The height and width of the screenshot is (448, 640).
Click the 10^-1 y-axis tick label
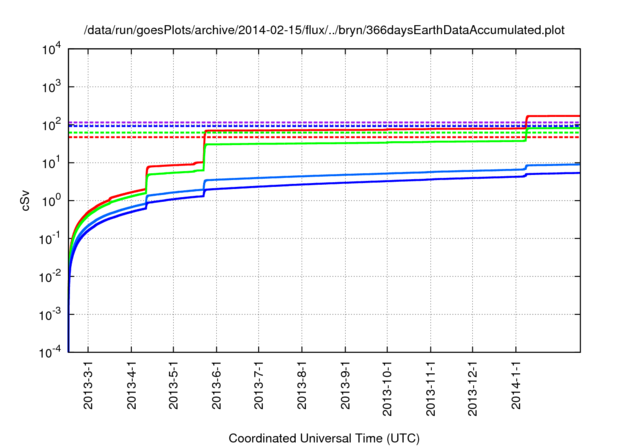pos(50,239)
